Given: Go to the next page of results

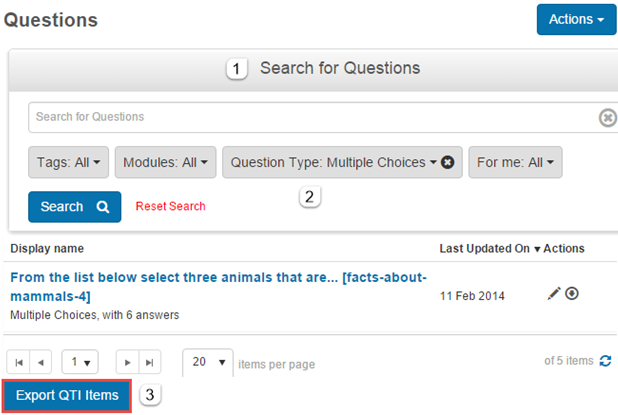Looking at the screenshot, I should pos(125,362).
